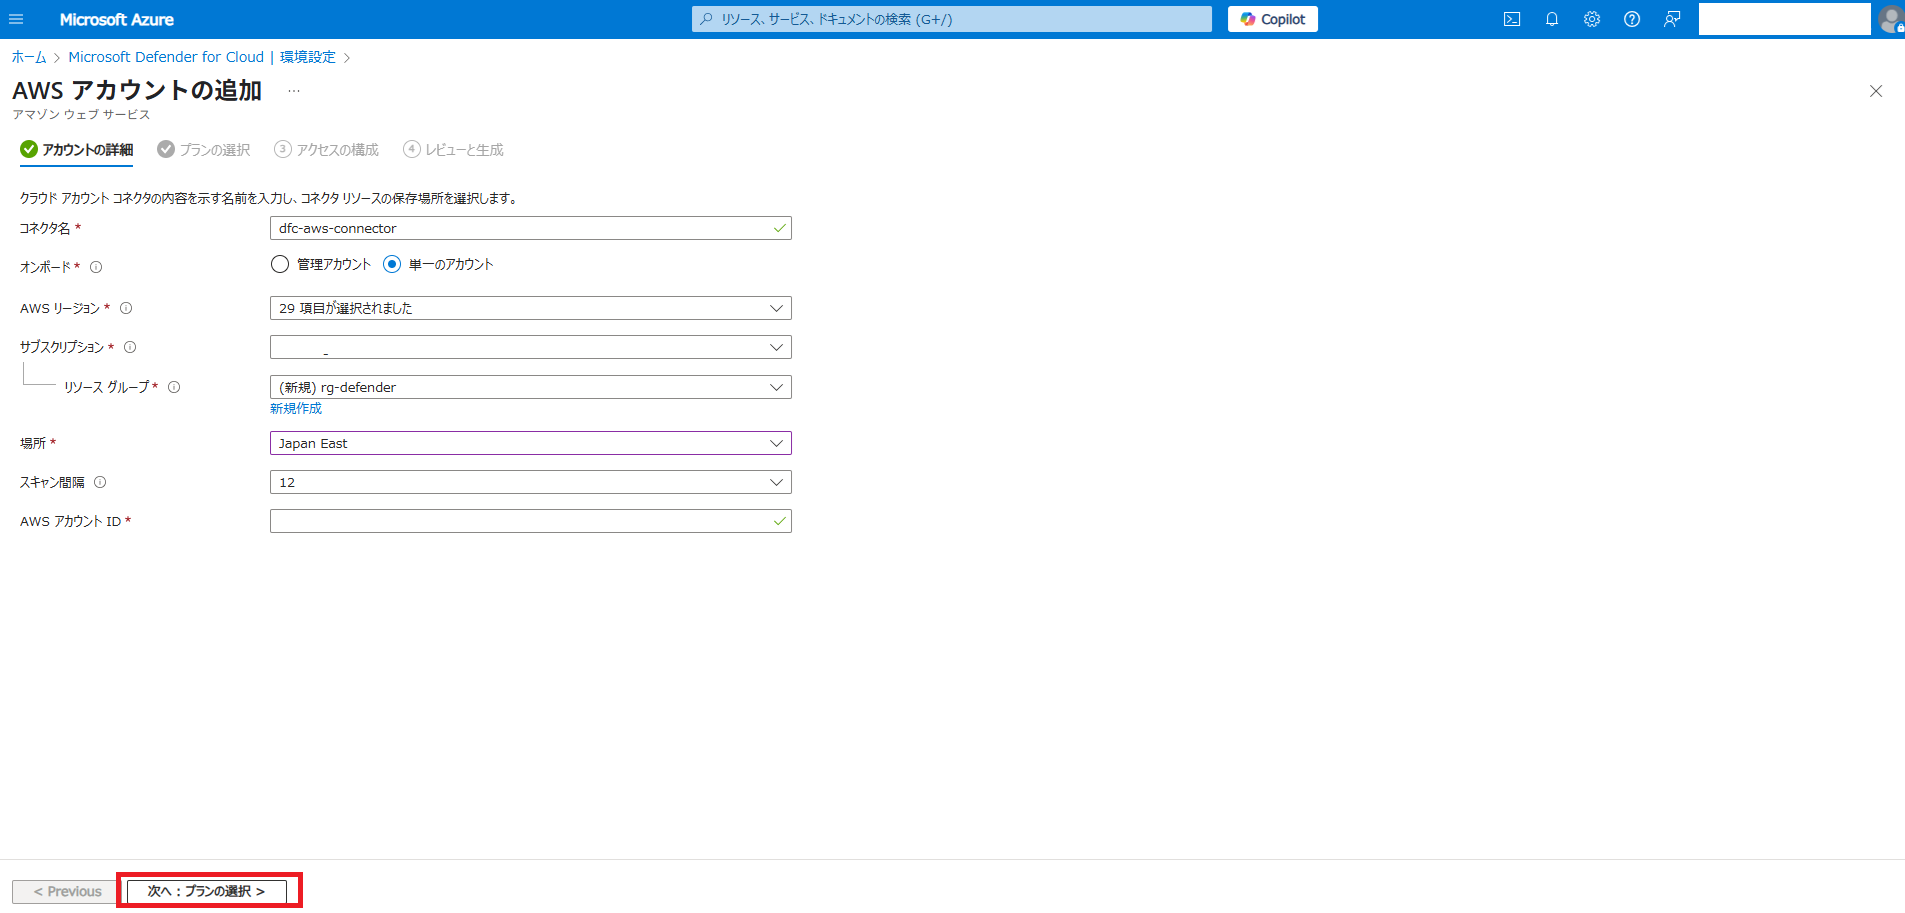Image resolution: width=1905 pixels, height=913 pixels.
Task: Switch to the アクセスの構成 tab
Action: 327,150
